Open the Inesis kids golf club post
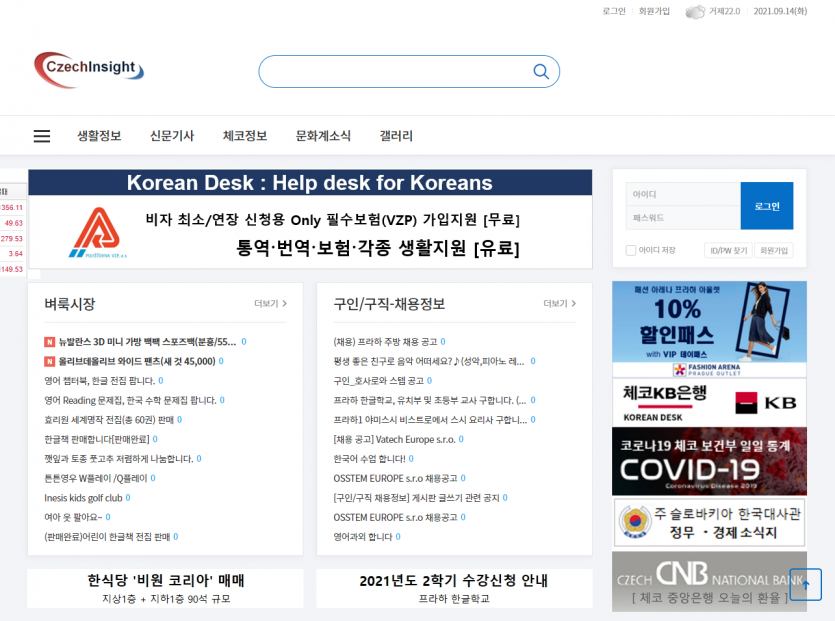 tap(83, 497)
